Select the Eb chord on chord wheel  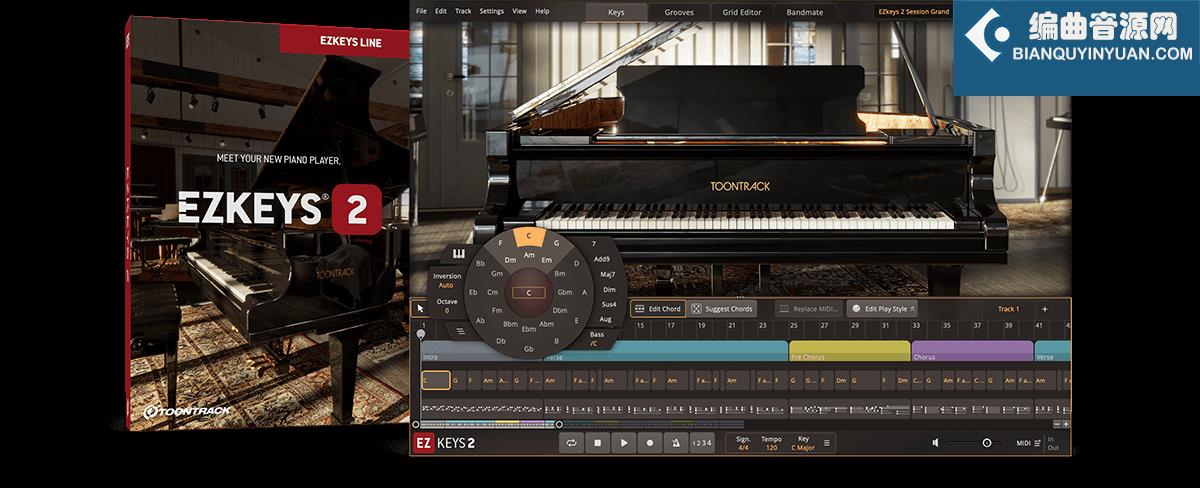(x=475, y=293)
